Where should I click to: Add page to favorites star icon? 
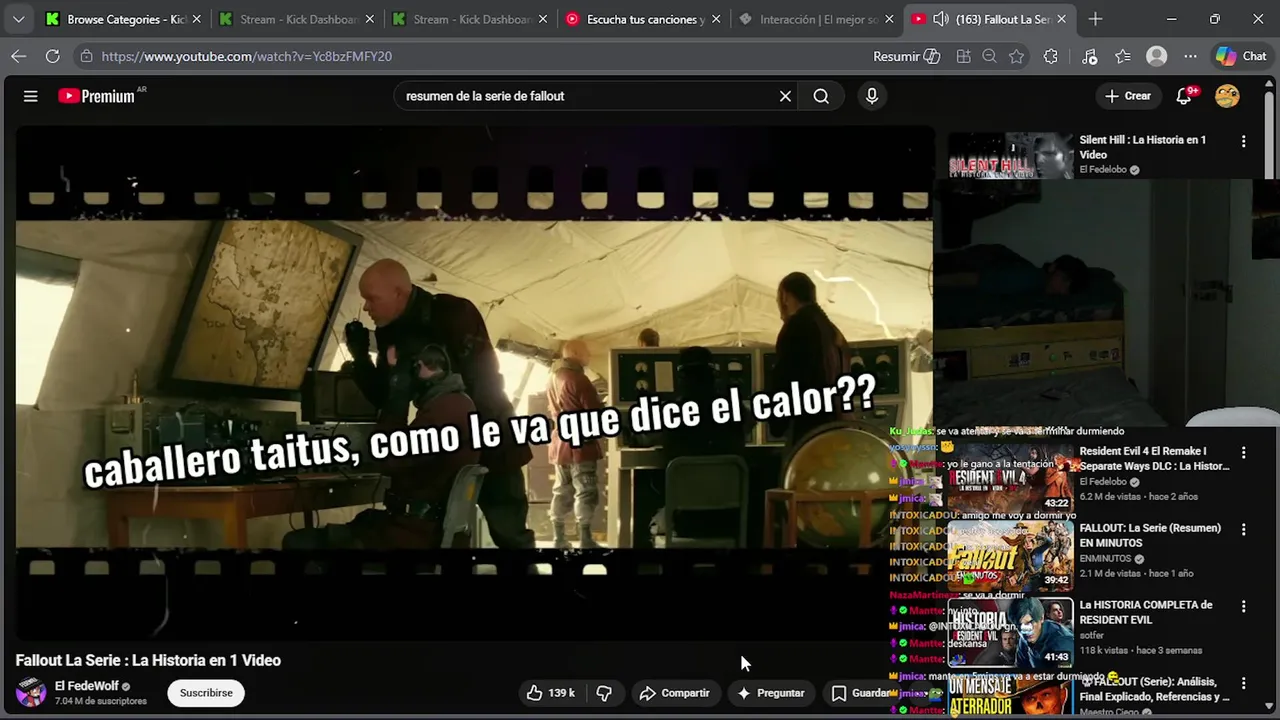tap(1017, 56)
